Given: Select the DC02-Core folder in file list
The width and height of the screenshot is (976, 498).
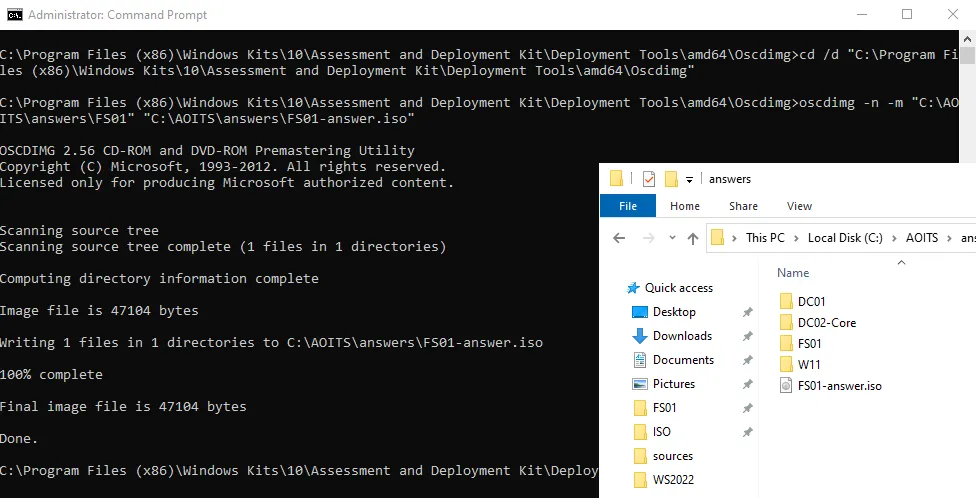Looking at the screenshot, I should [x=827, y=322].
